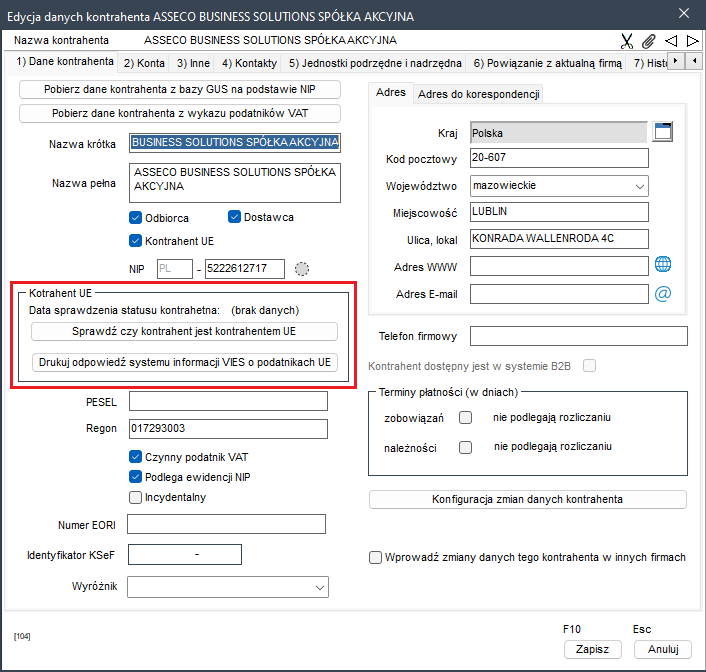Image resolution: width=706 pixels, height=672 pixels.
Task: Check należności nie podlegają rozliczaniu
Action: pos(466,447)
